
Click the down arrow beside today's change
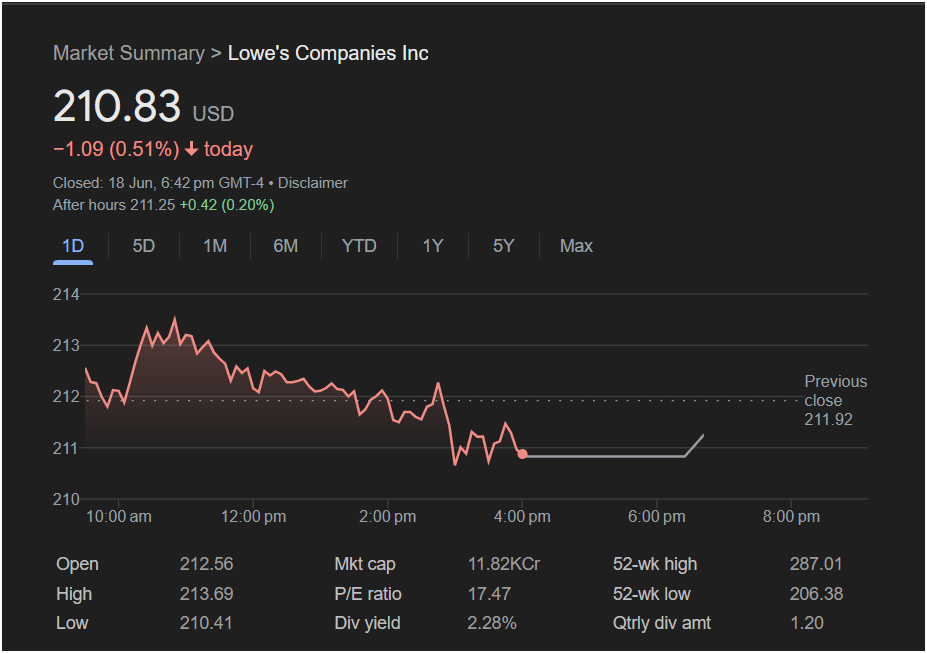pyautogui.click(x=191, y=150)
